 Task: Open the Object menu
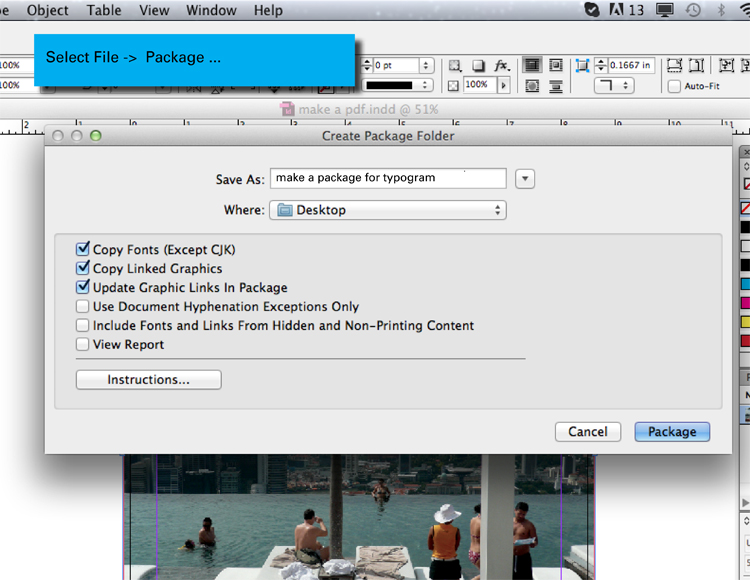[x=47, y=10]
